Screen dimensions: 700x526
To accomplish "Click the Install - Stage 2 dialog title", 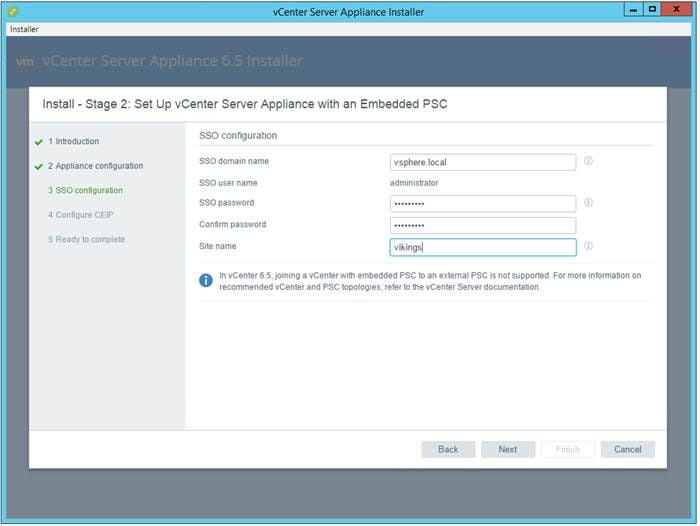I will coord(245,104).
